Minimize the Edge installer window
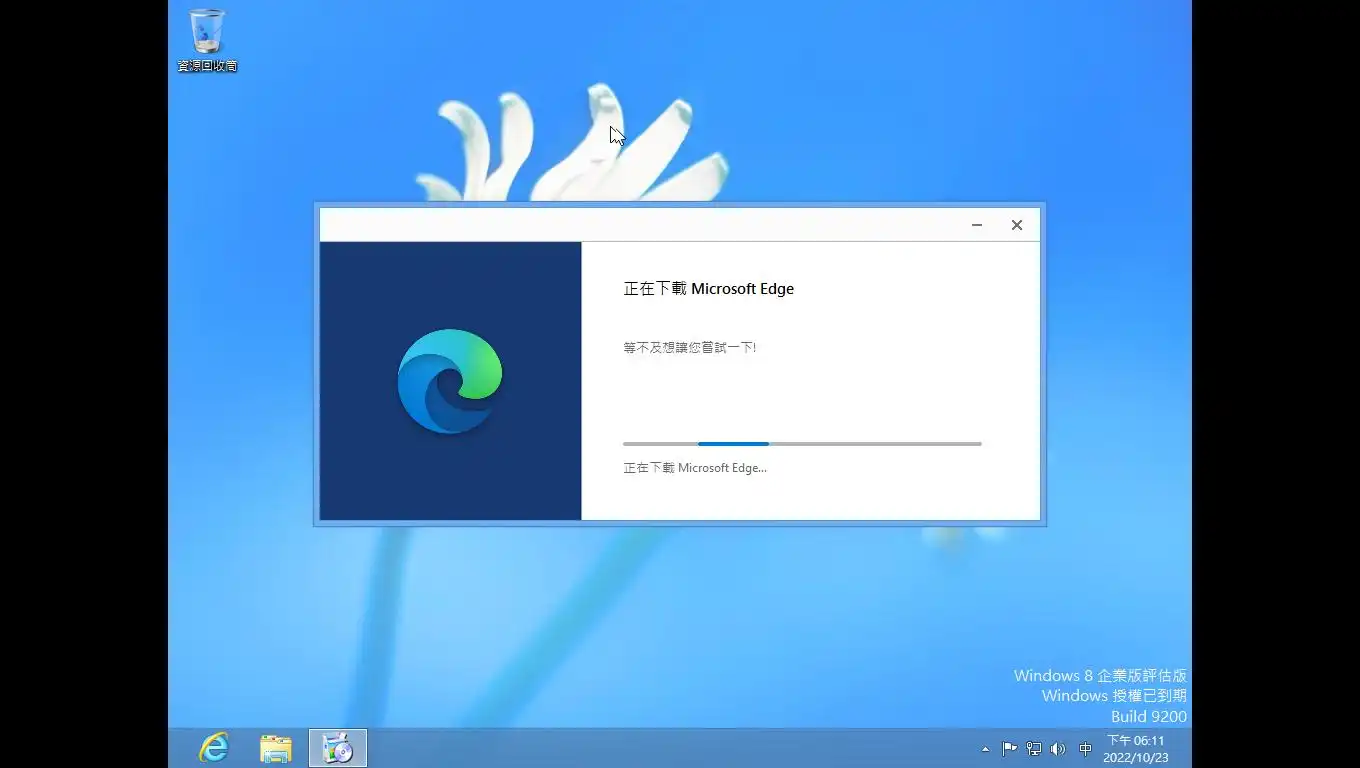The height and width of the screenshot is (768, 1360). [977, 225]
